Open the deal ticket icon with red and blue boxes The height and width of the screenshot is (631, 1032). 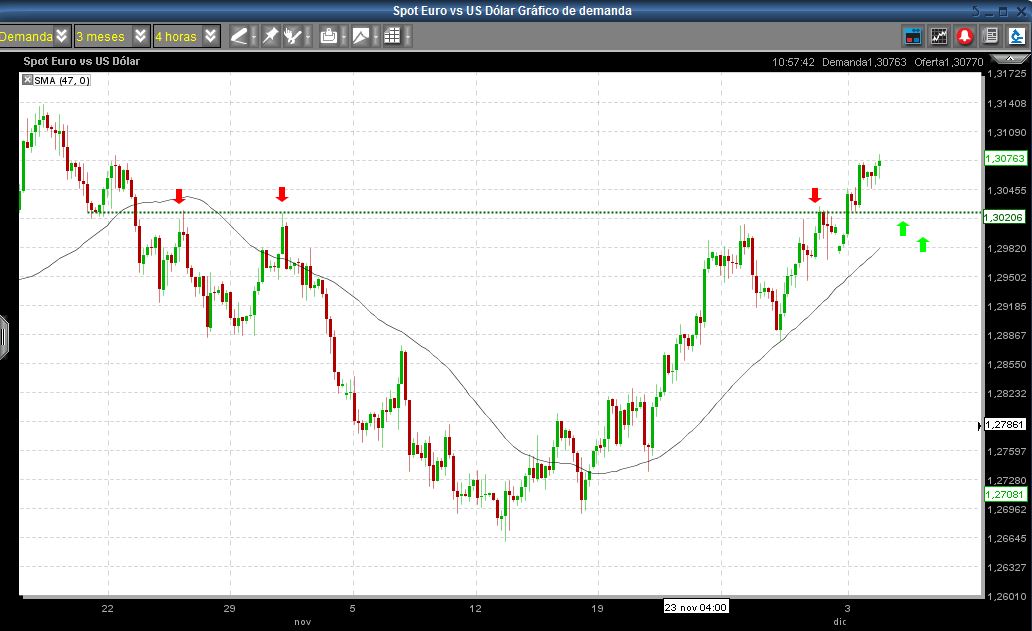coord(913,36)
